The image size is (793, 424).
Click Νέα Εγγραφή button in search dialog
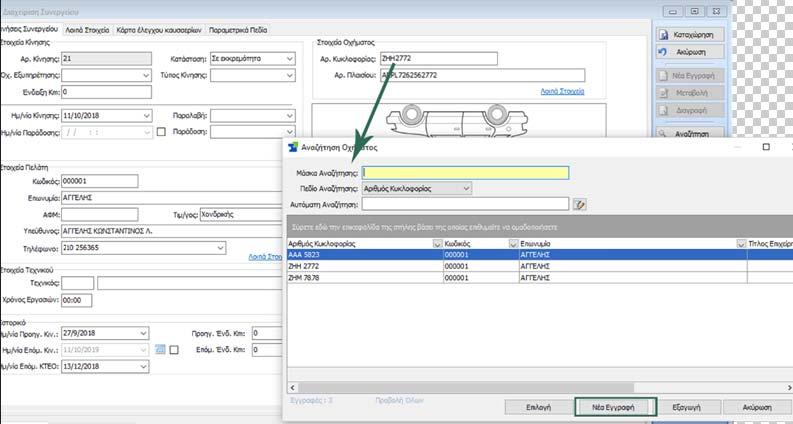pos(613,407)
